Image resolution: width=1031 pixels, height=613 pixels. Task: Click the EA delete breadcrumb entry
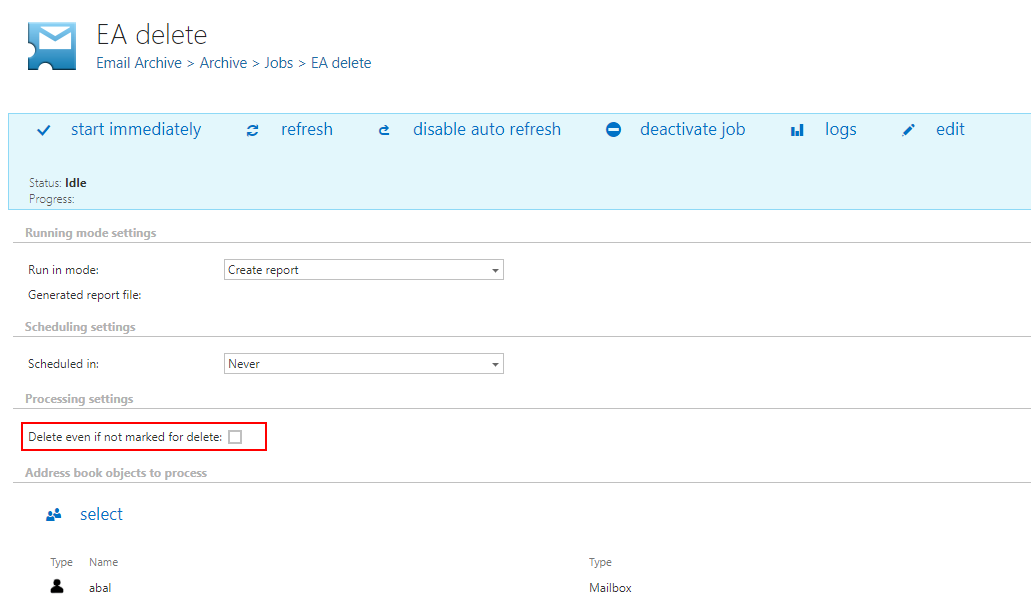point(340,62)
